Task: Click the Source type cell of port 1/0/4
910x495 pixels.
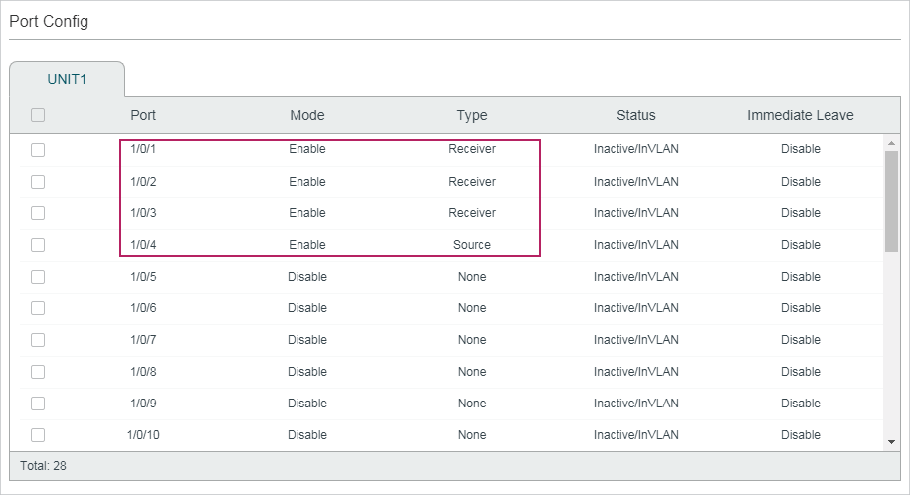Action: [472, 245]
